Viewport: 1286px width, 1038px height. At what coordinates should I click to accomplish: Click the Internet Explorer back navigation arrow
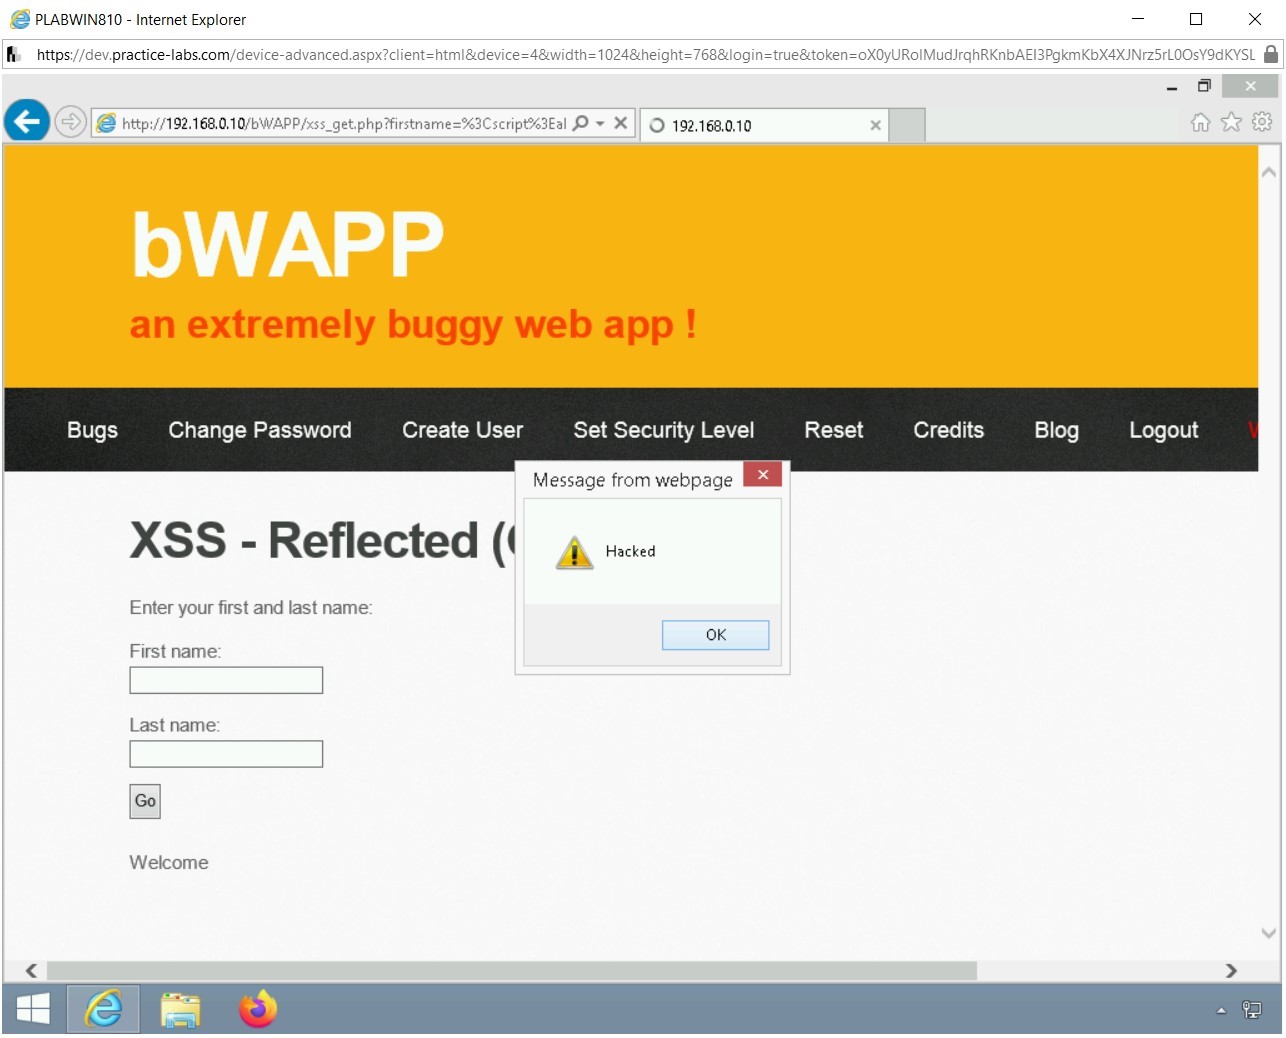pos(26,121)
